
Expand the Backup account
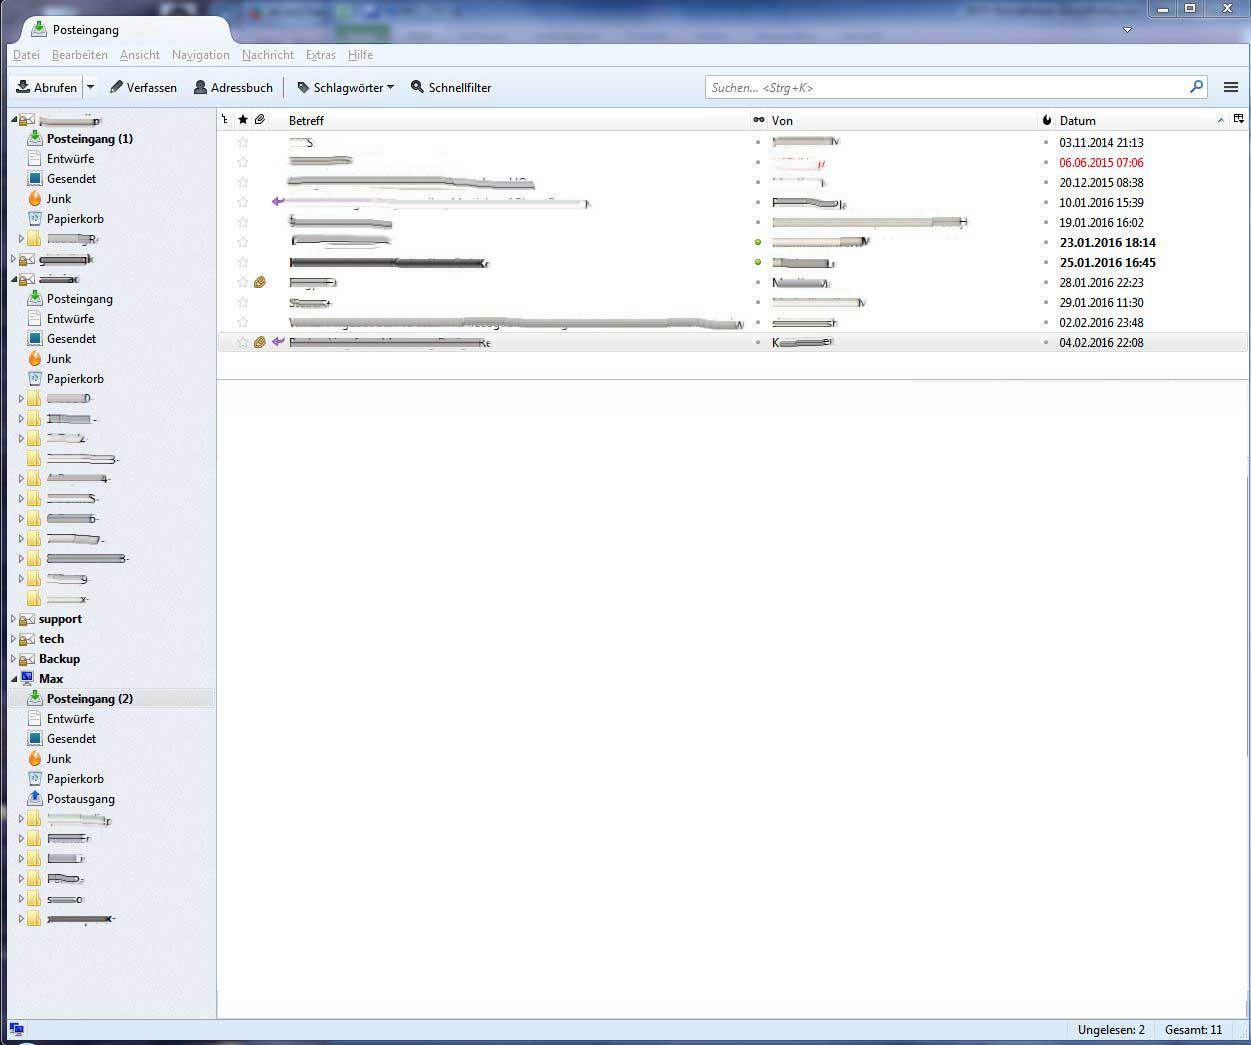tap(13, 659)
